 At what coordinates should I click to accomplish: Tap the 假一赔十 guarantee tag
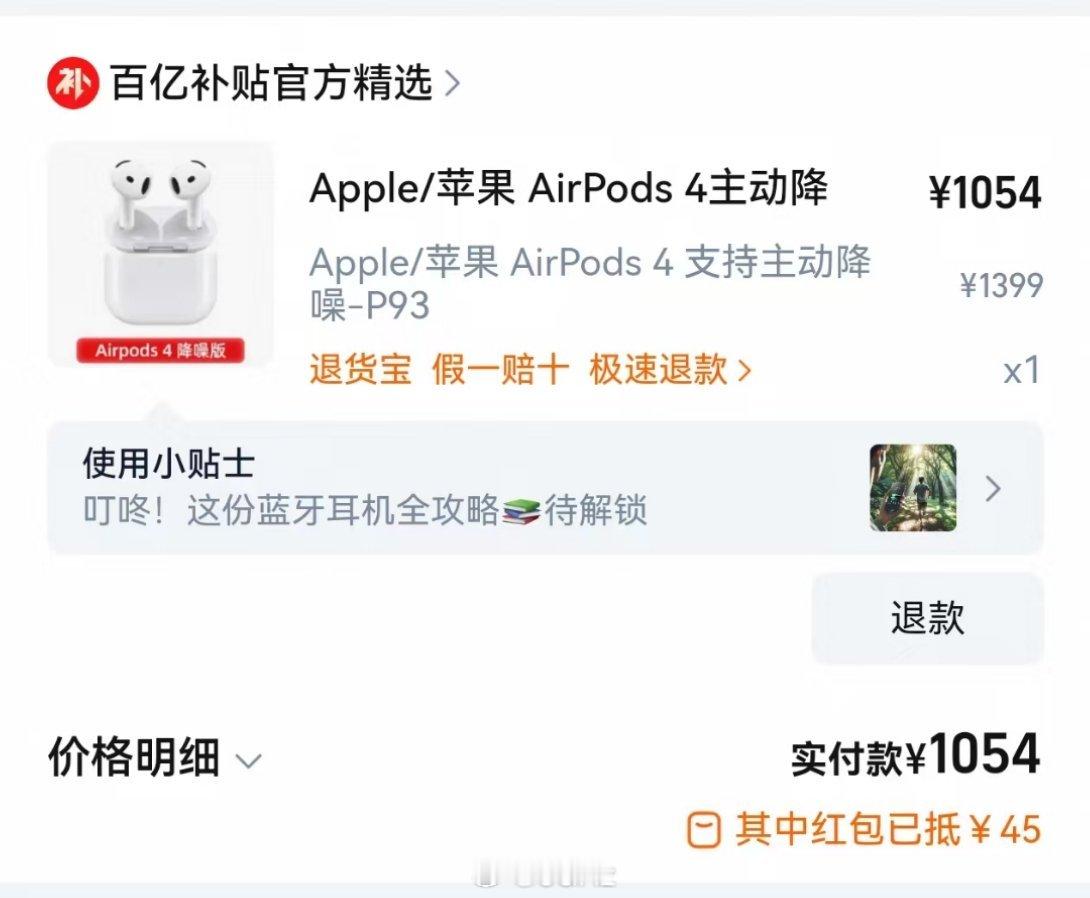[501, 369]
